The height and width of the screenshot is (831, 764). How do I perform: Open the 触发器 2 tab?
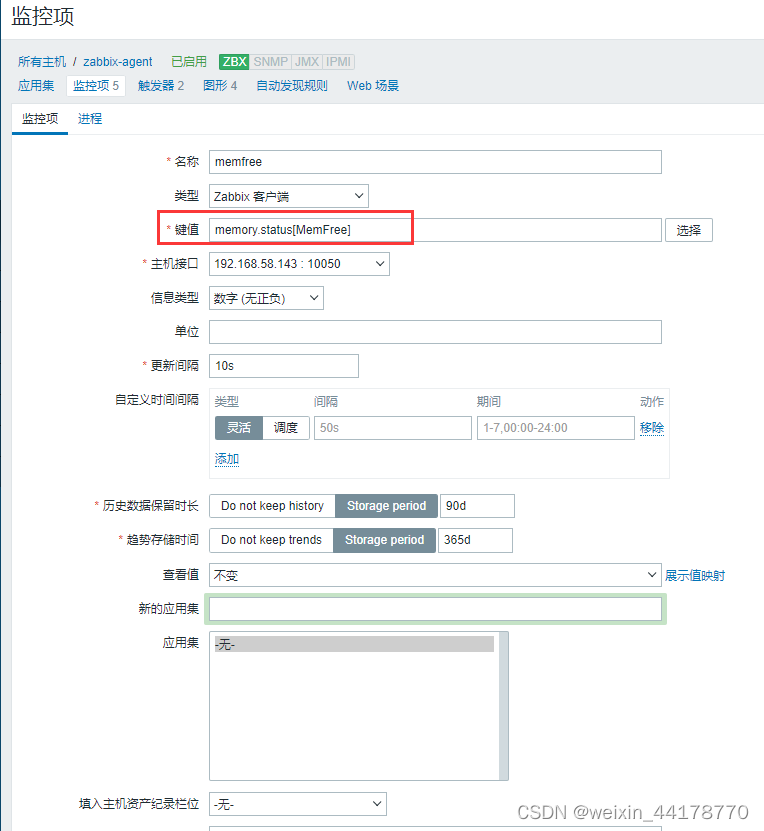tap(161, 86)
